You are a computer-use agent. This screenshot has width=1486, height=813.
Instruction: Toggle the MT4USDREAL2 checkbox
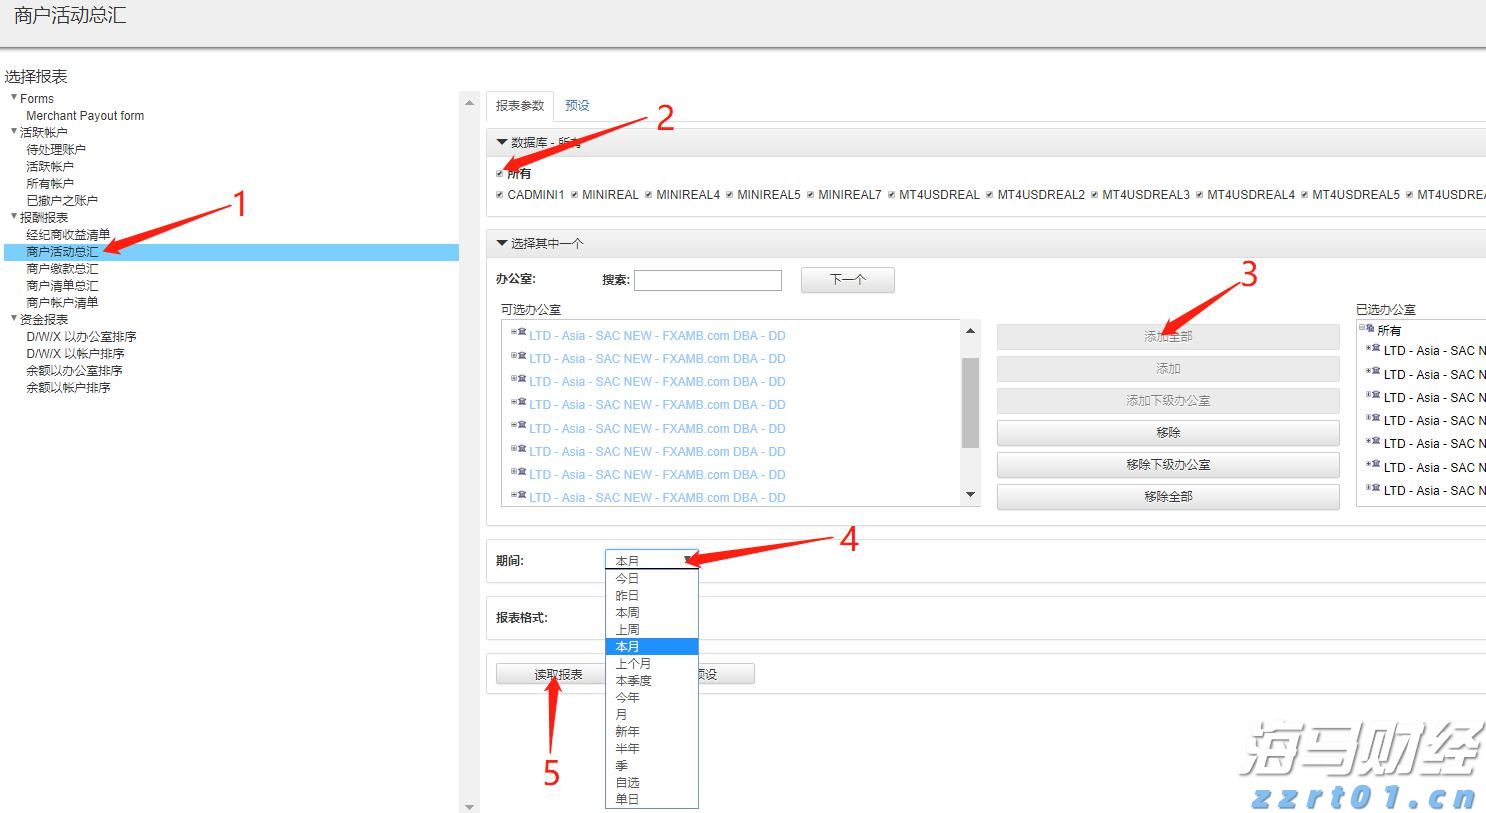coord(988,194)
